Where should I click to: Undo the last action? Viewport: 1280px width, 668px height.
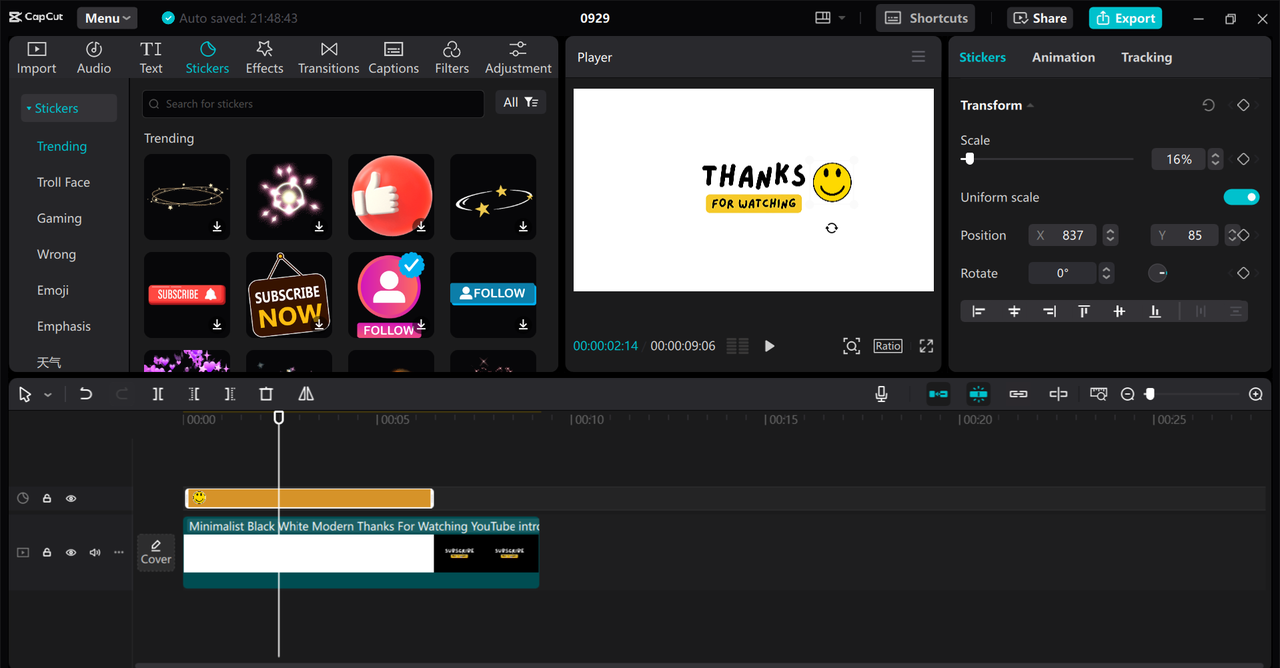pyautogui.click(x=86, y=394)
